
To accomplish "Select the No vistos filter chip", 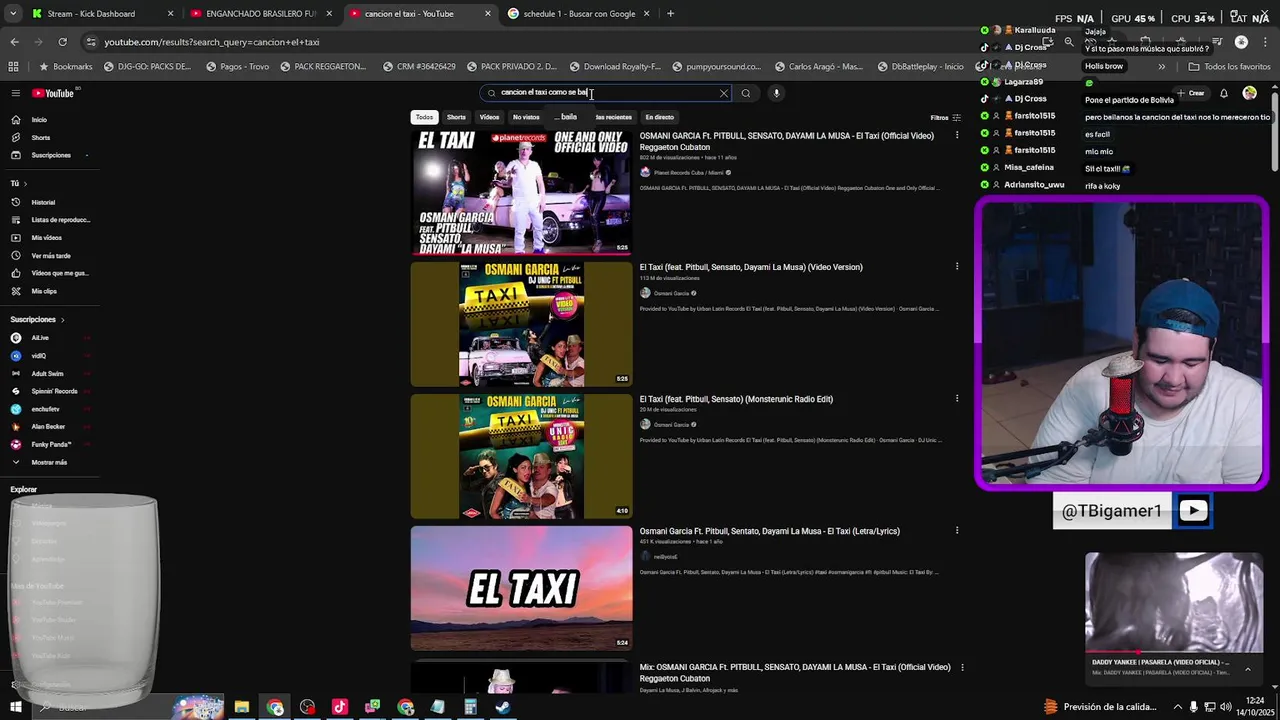I will point(526,117).
